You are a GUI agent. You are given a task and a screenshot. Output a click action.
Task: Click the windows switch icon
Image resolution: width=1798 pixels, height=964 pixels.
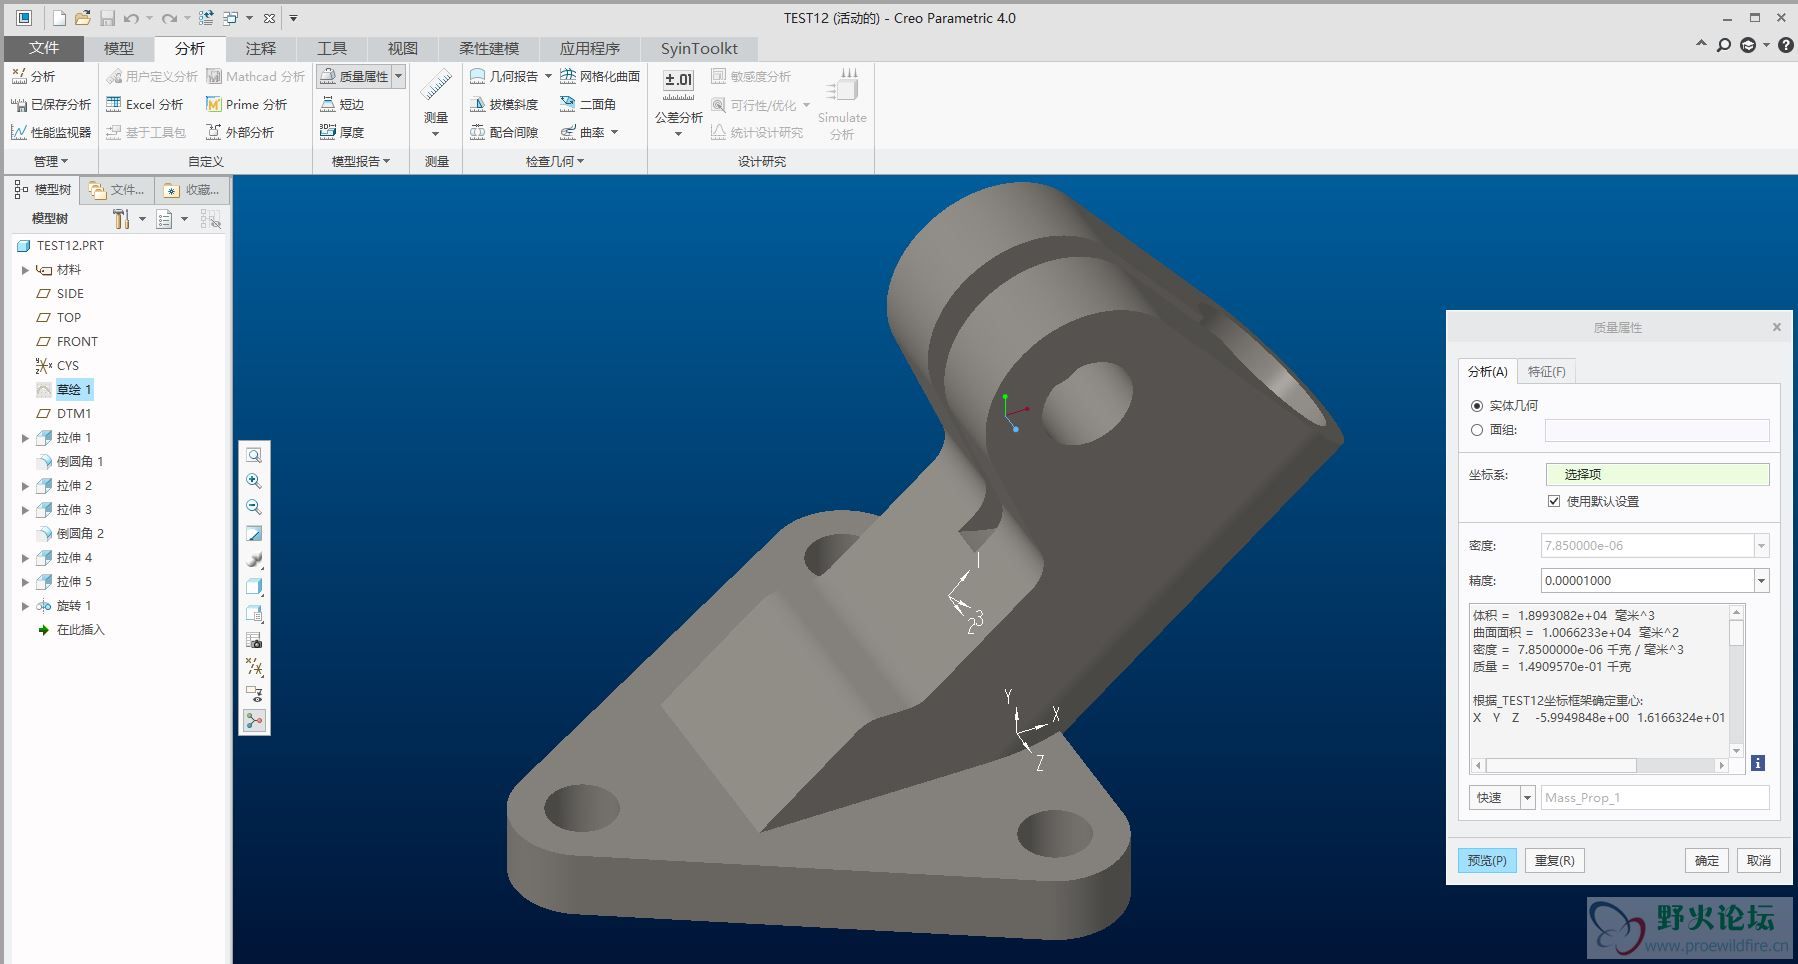click(x=231, y=18)
